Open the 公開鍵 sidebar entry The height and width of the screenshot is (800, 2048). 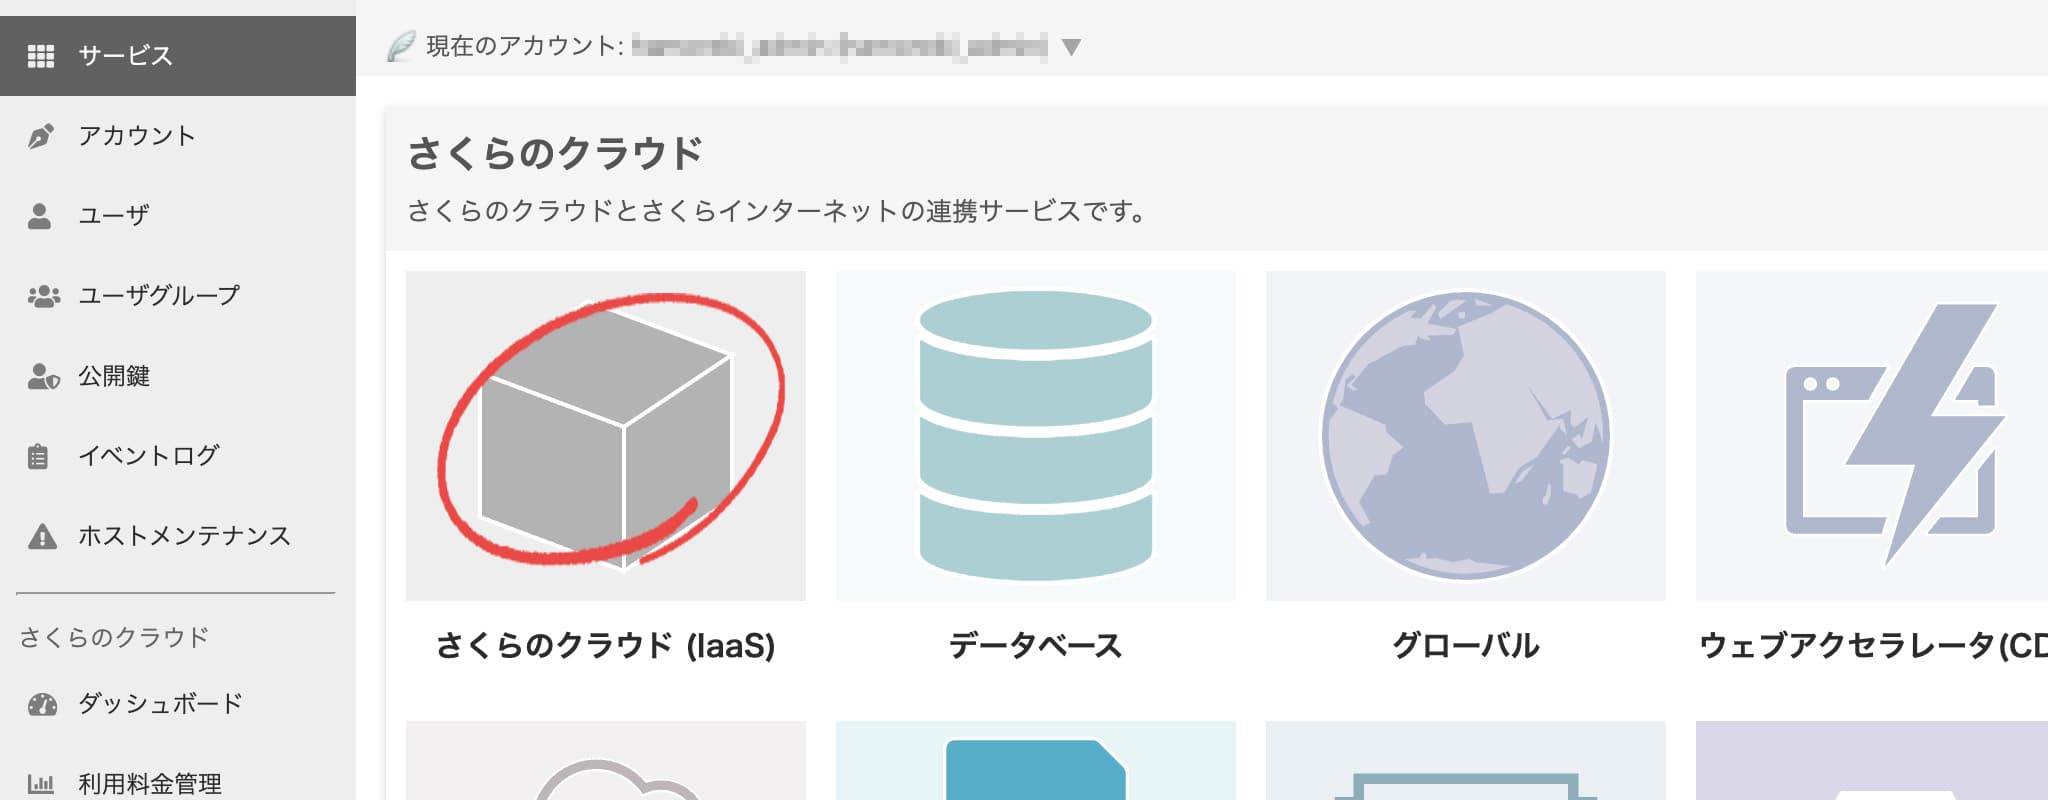point(178,376)
